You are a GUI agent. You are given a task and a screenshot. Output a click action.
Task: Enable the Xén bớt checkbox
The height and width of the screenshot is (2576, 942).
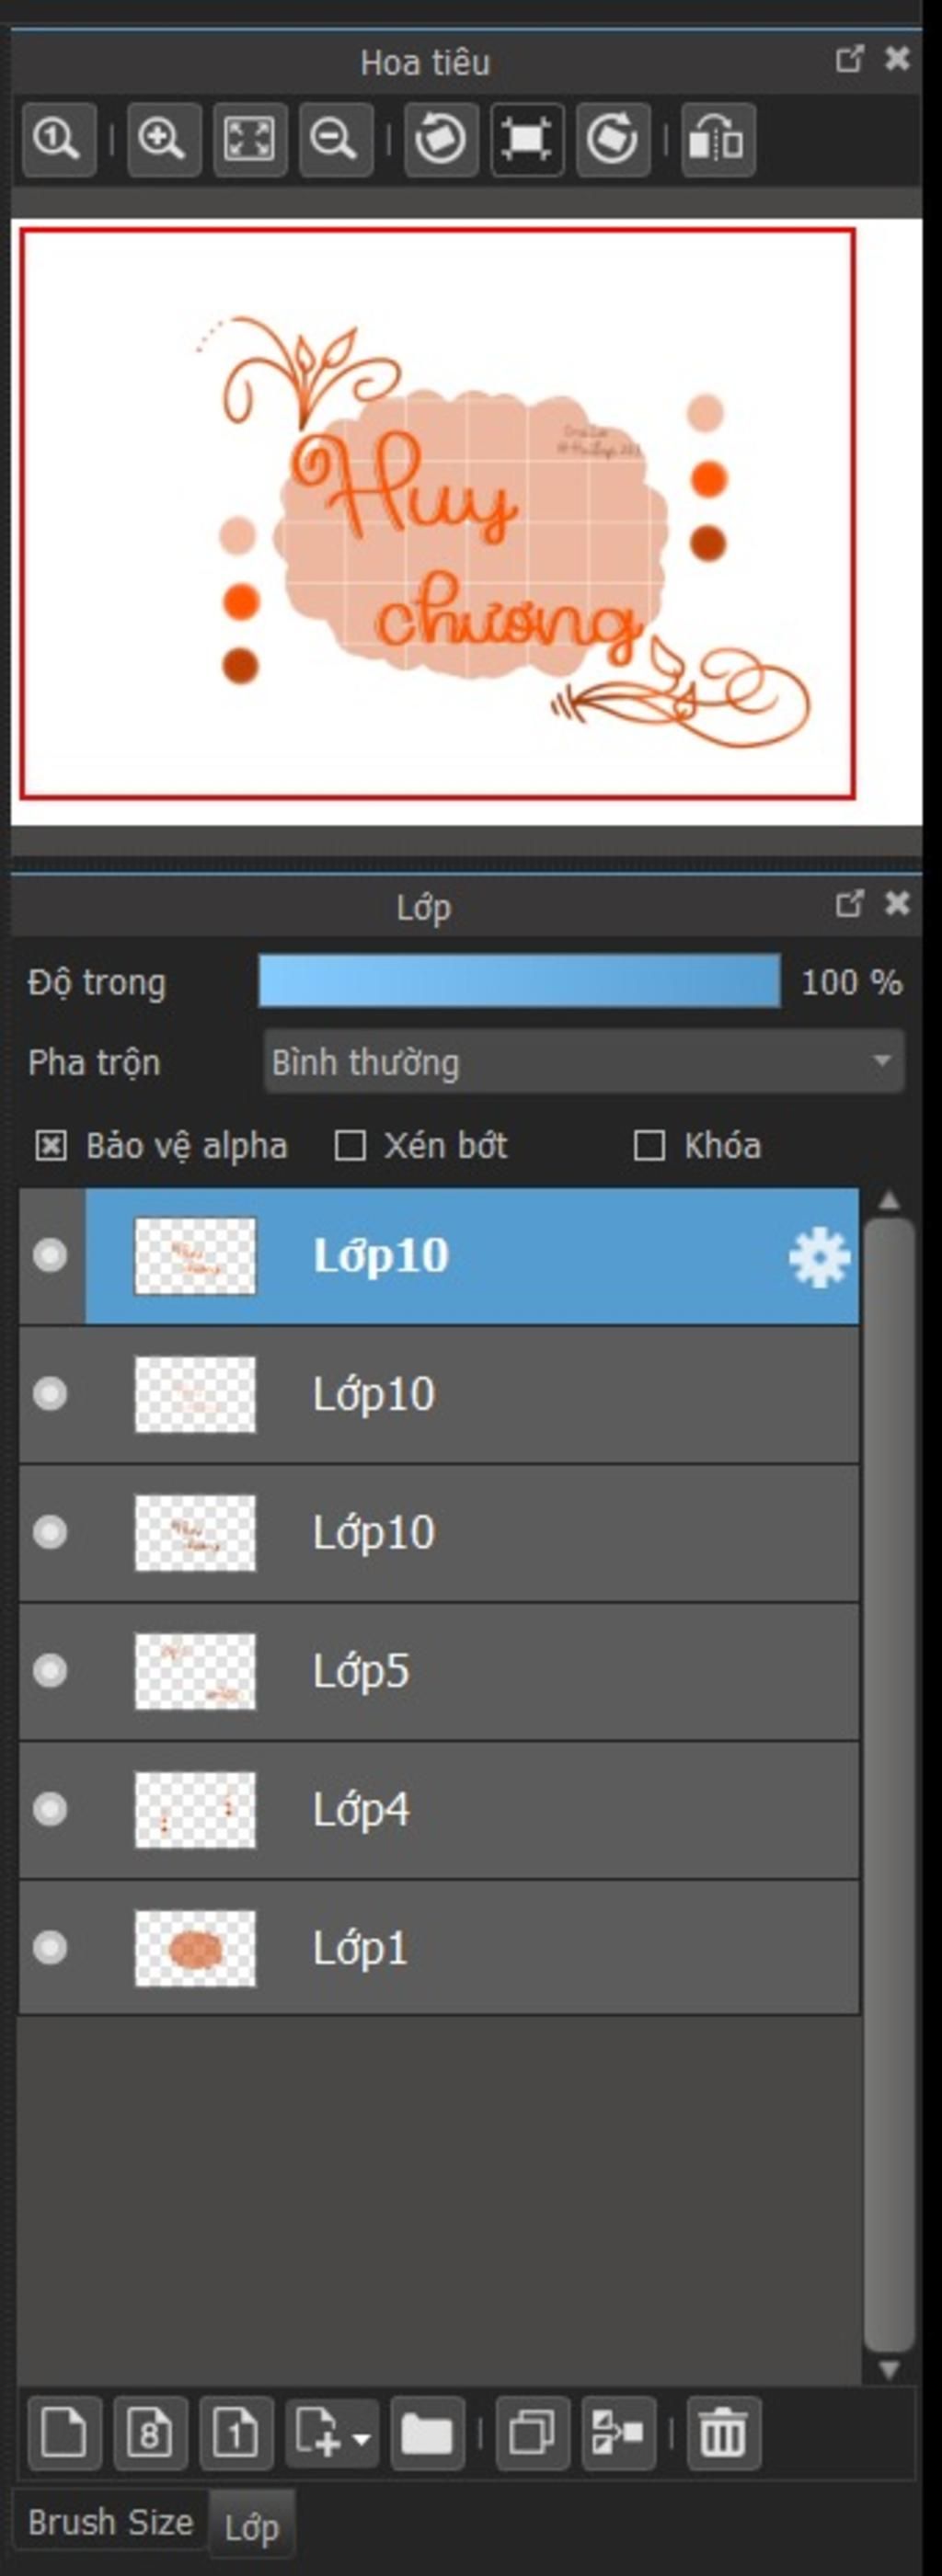(349, 1145)
